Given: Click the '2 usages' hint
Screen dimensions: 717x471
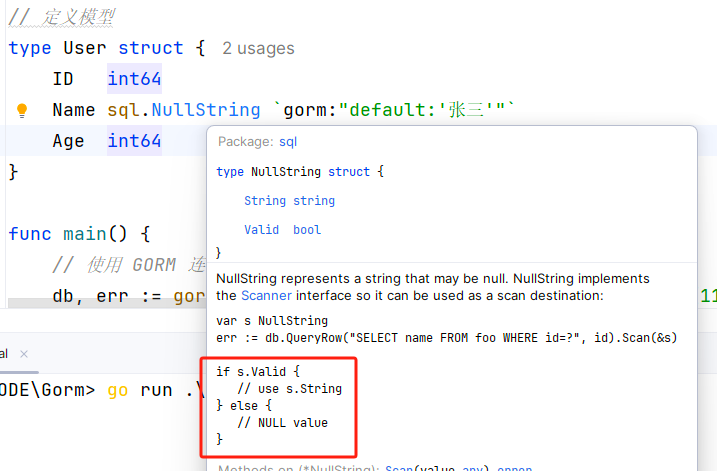Looking at the screenshot, I should pos(258,48).
